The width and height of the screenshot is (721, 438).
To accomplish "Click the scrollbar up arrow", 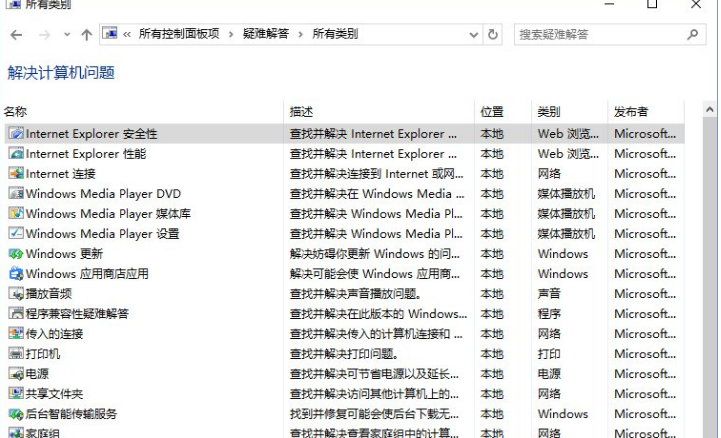I will tap(710, 110).
